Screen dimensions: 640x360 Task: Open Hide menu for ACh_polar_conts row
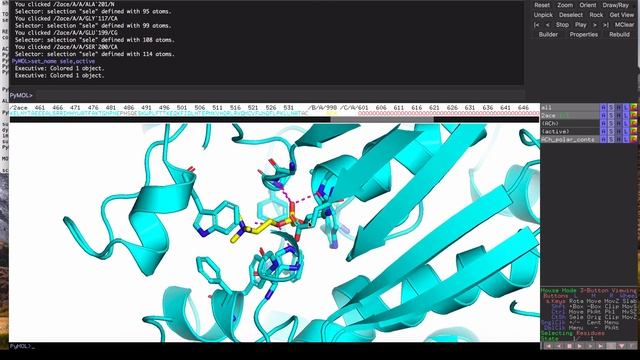(x=619, y=140)
